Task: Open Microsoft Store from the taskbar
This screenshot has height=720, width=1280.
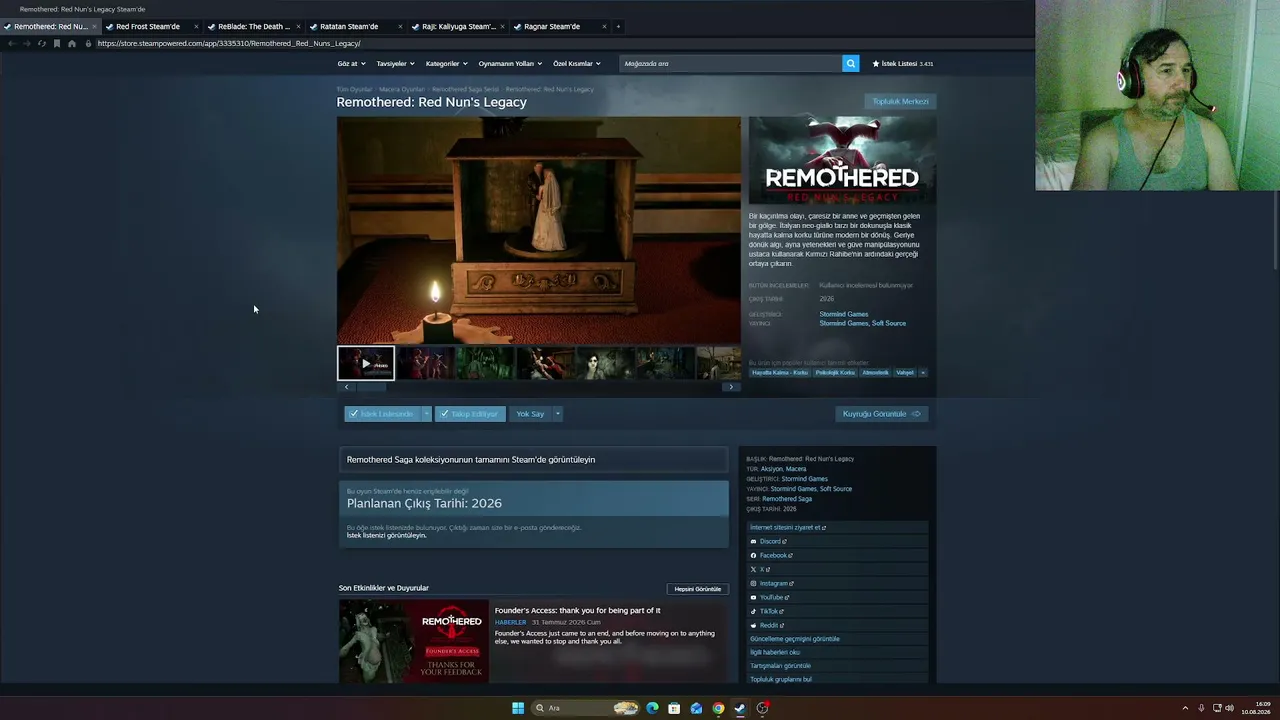Action: pyautogui.click(x=674, y=708)
